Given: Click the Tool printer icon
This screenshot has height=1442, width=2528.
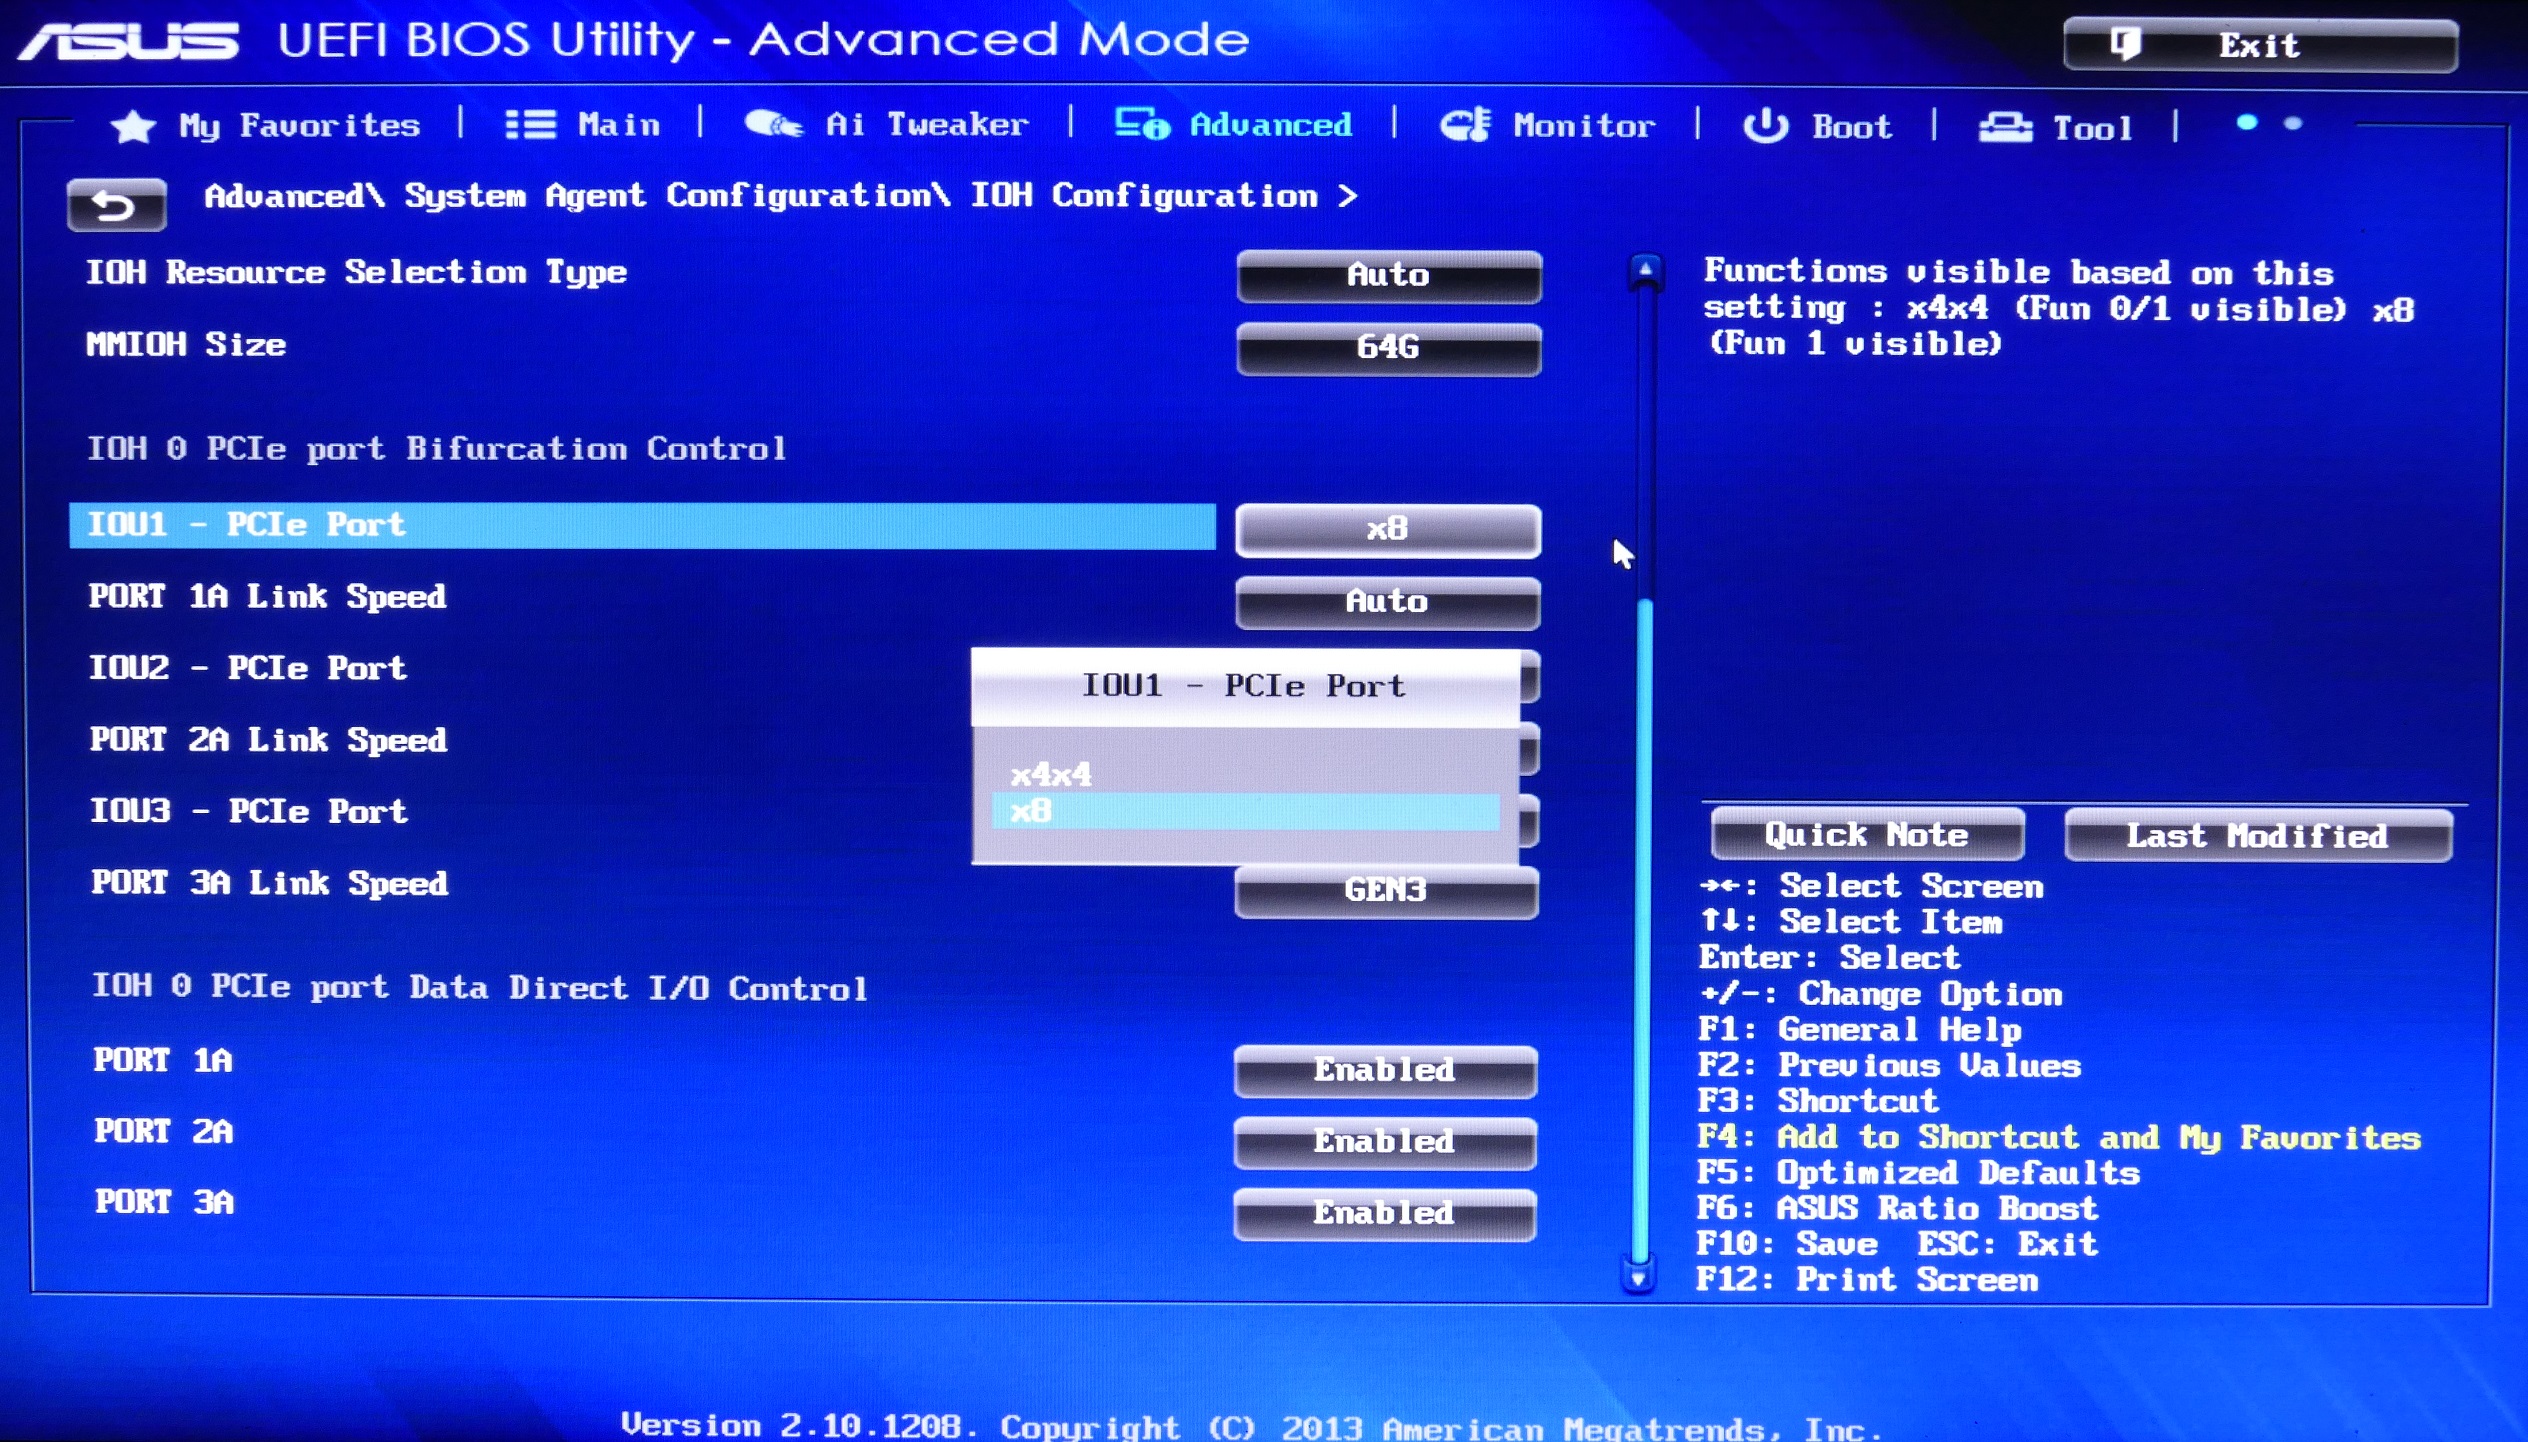Looking at the screenshot, I should tap(2005, 127).
